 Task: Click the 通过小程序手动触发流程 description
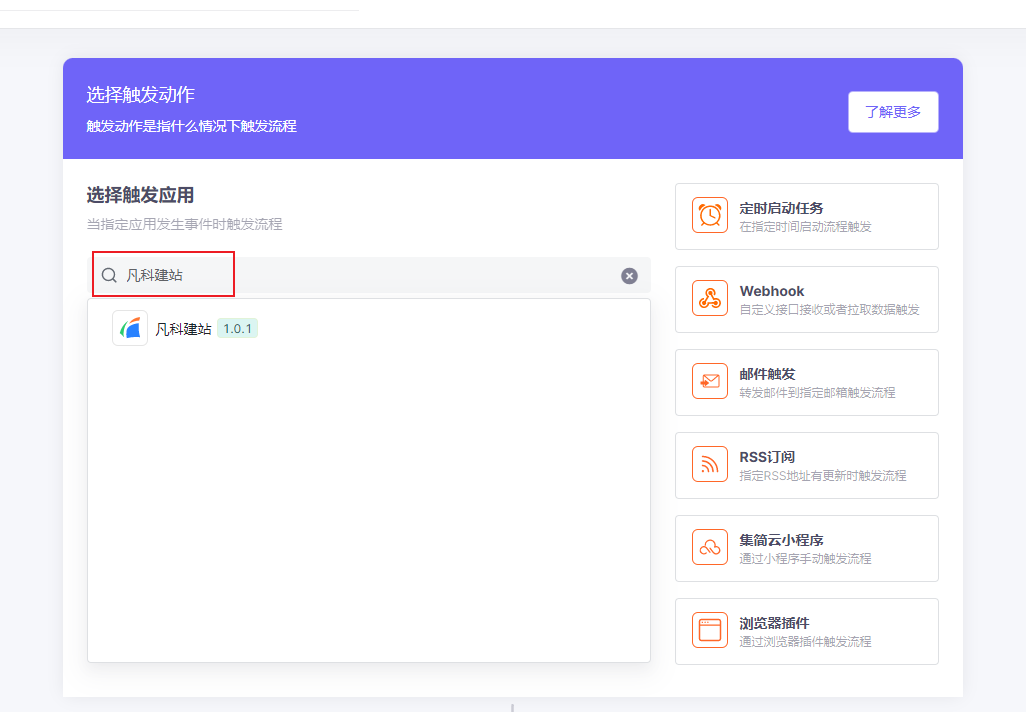click(x=805, y=559)
